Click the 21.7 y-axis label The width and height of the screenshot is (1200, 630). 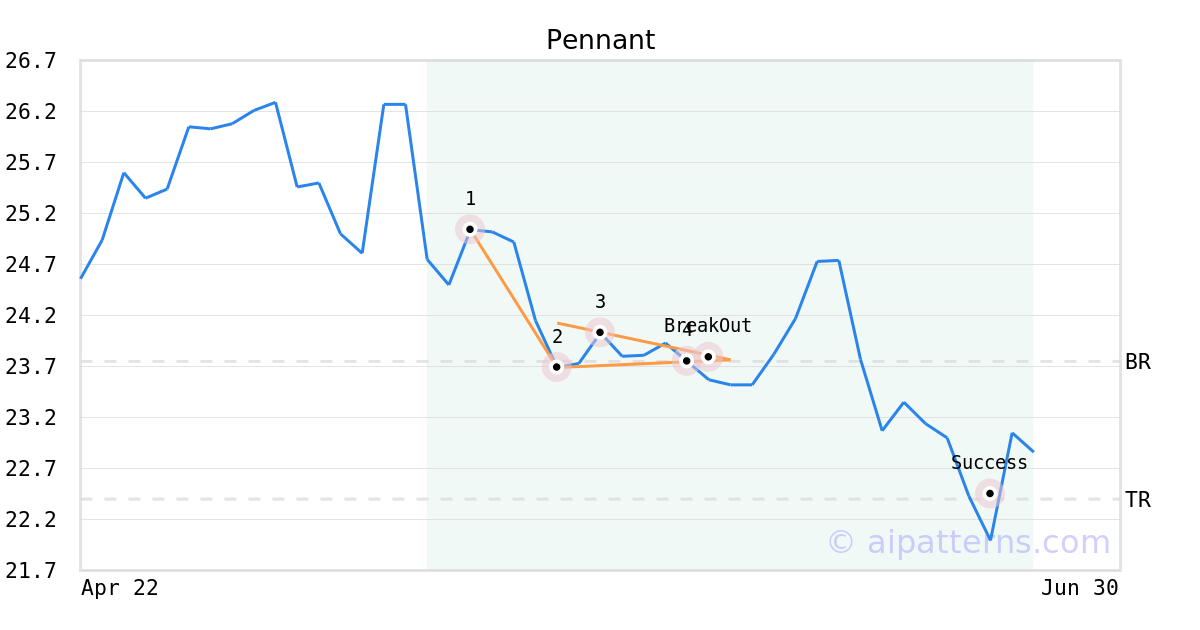(x=31, y=571)
